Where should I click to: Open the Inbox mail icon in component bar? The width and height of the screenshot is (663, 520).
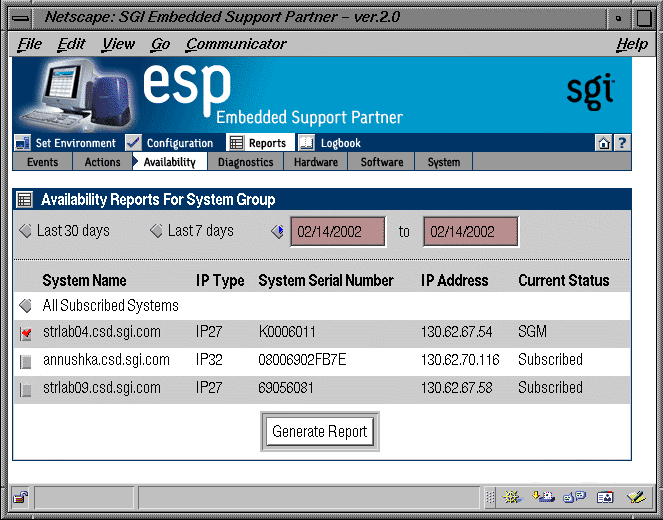543,497
